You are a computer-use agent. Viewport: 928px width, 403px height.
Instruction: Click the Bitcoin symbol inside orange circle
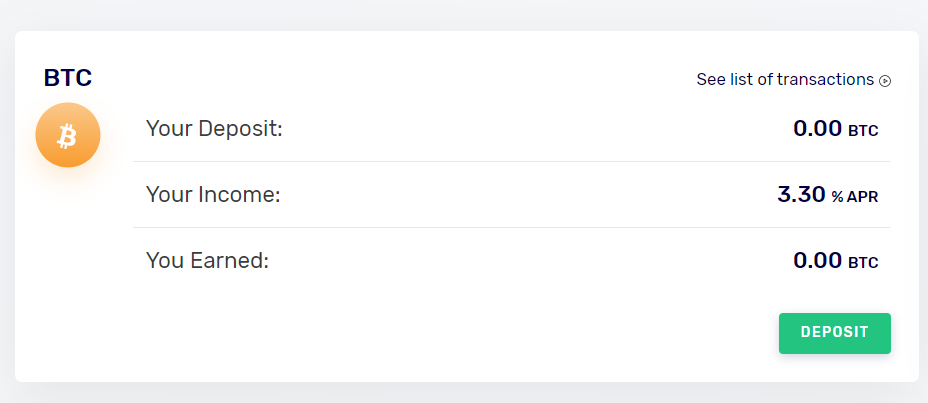click(68, 135)
